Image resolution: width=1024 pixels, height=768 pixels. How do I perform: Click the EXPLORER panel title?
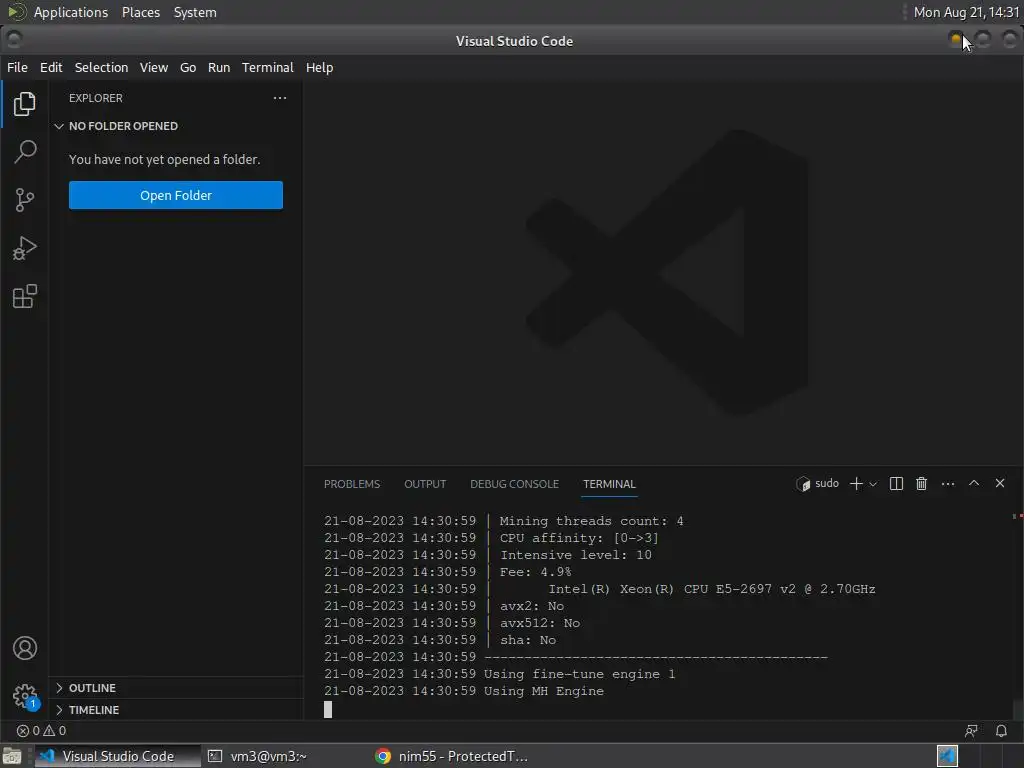pyautogui.click(x=96, y=98)
